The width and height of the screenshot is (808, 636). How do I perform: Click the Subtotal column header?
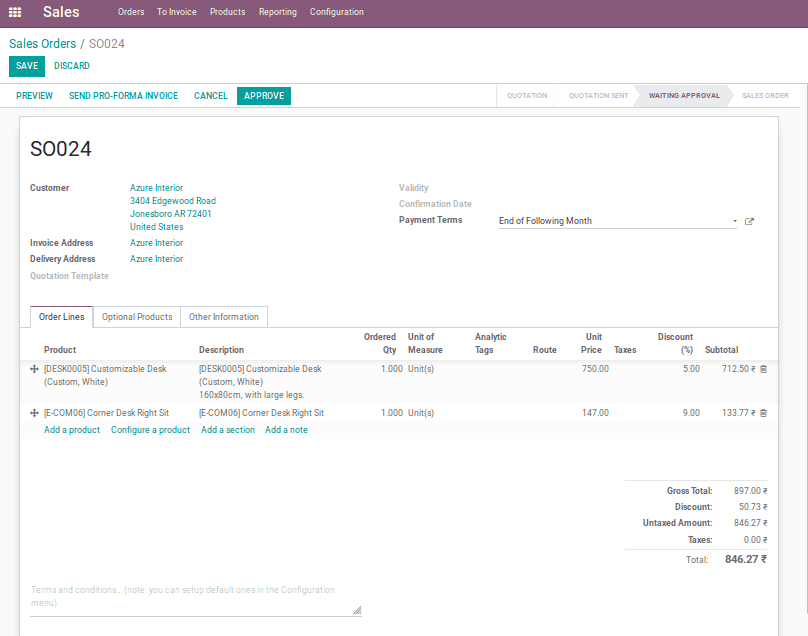[x=721, y=350]
